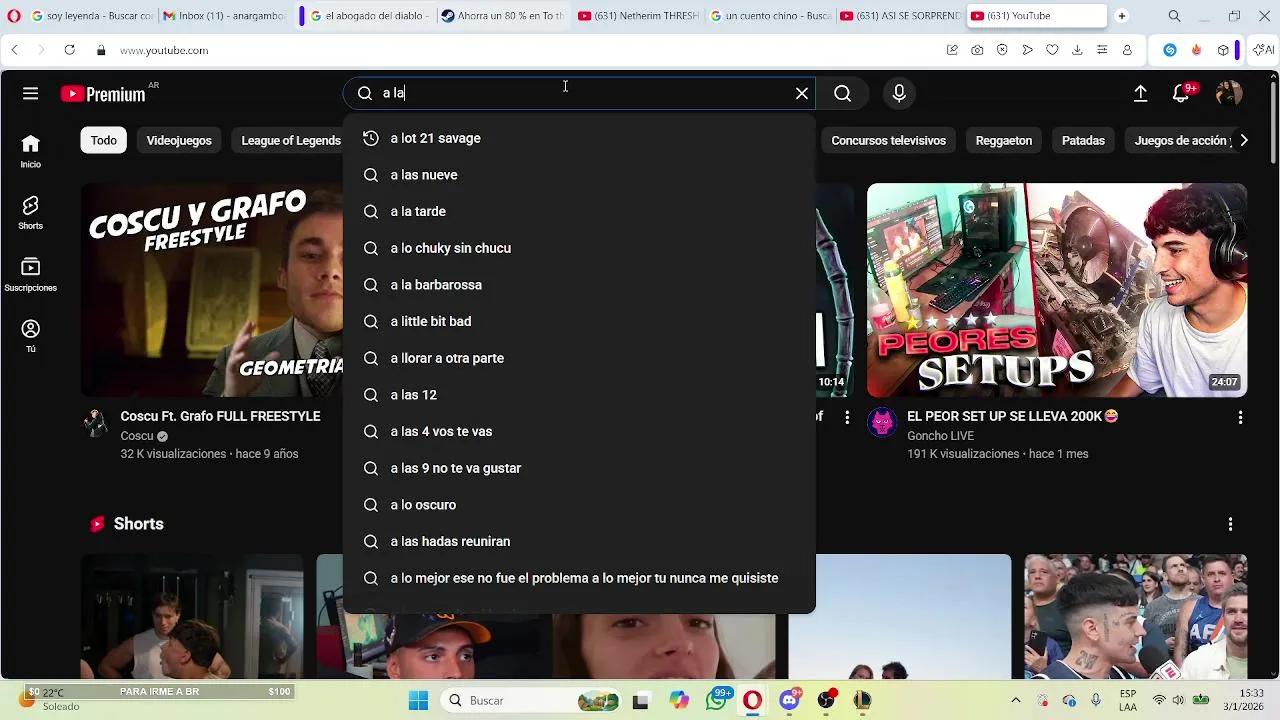Select the Reggaeton filter chip
The height and width of the screenshot is (720, 1280).
pos(1004,140)
